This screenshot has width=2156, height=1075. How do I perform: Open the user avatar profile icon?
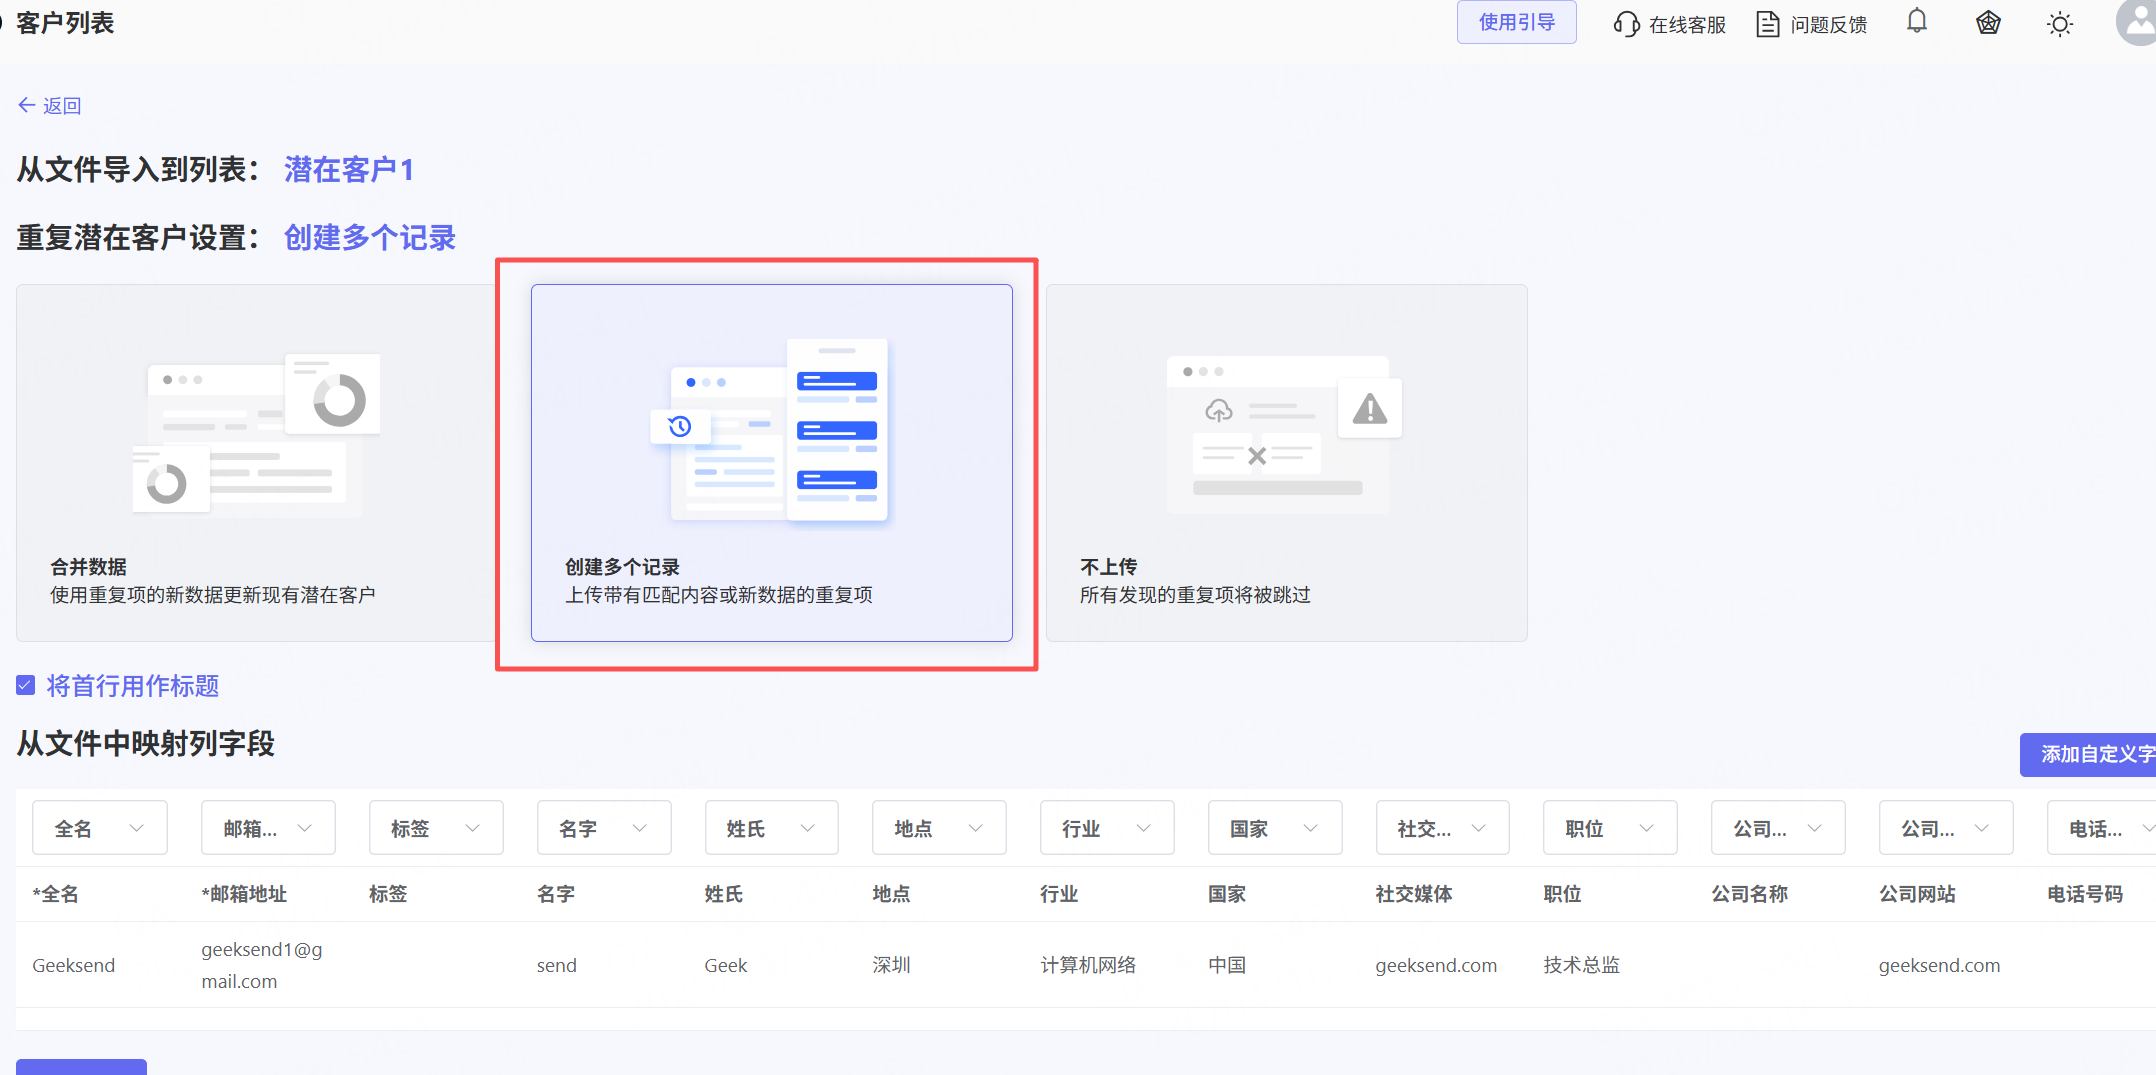click(2137, 22)
